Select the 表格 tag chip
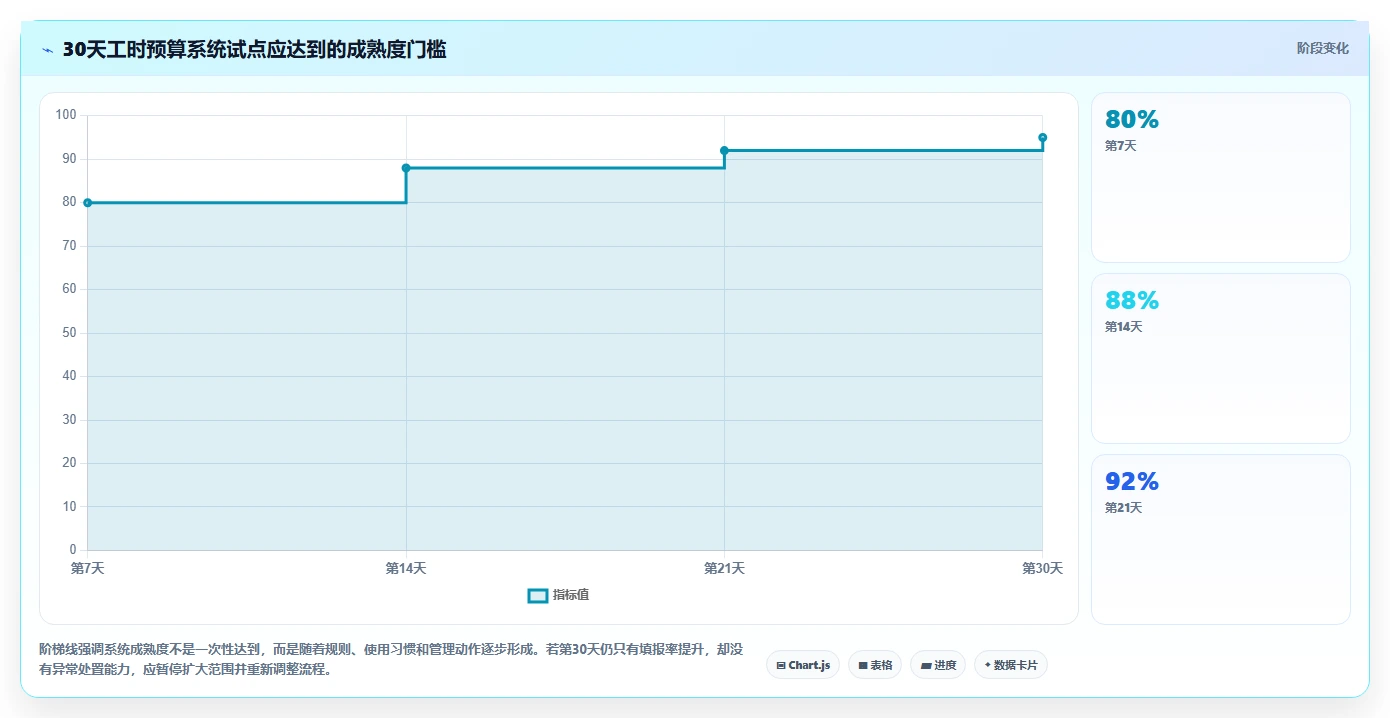Viewport: 1390px width, 718px height. pos(875,665)
